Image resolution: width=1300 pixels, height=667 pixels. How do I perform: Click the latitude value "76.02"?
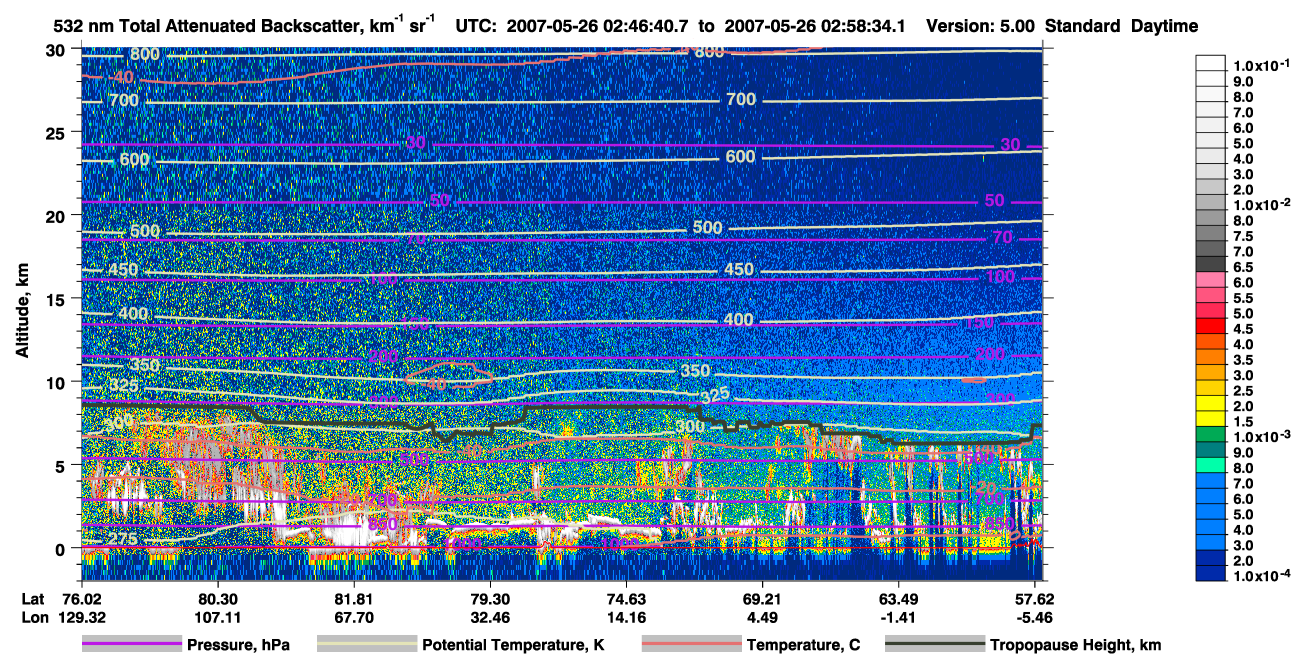80,598
